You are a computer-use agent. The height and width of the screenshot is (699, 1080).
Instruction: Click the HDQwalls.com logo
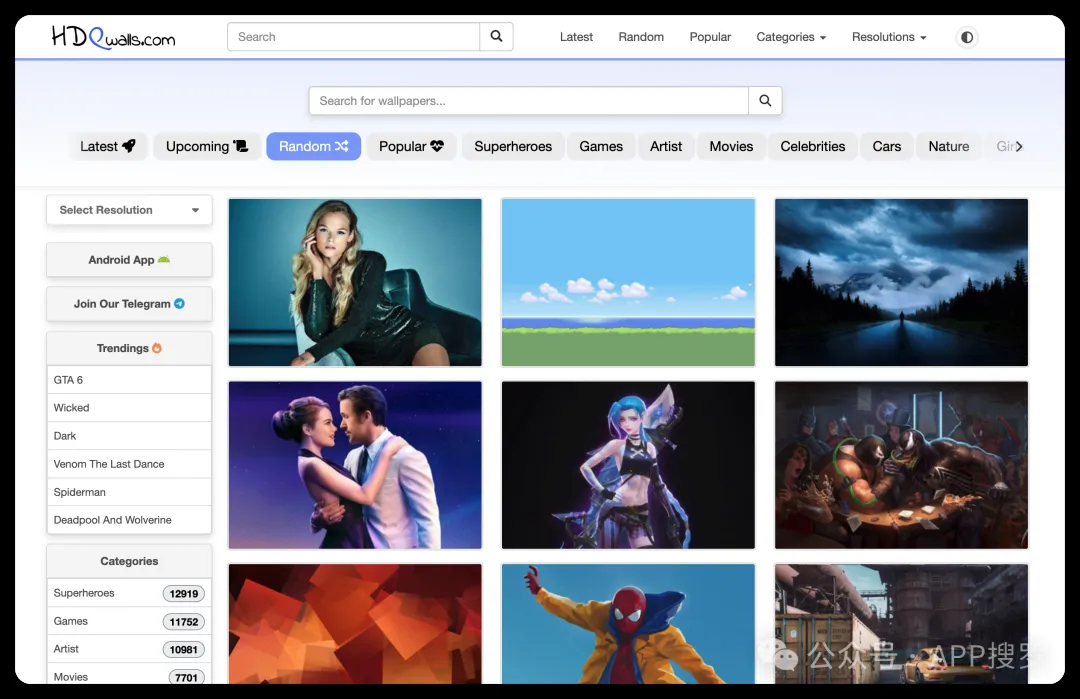[114, 37]
